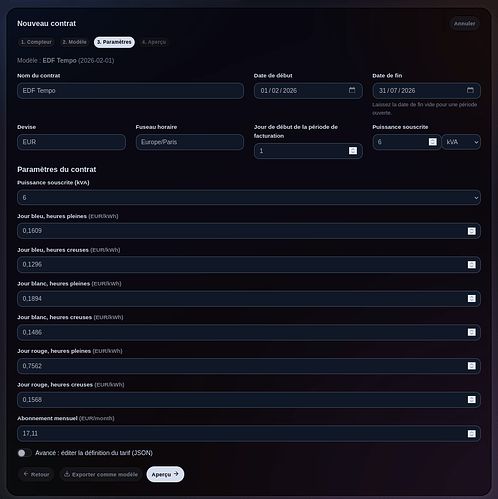This screenshot has width=498, height=499.
Task: Open the Date de fin calendar picker
Action: 470,90
